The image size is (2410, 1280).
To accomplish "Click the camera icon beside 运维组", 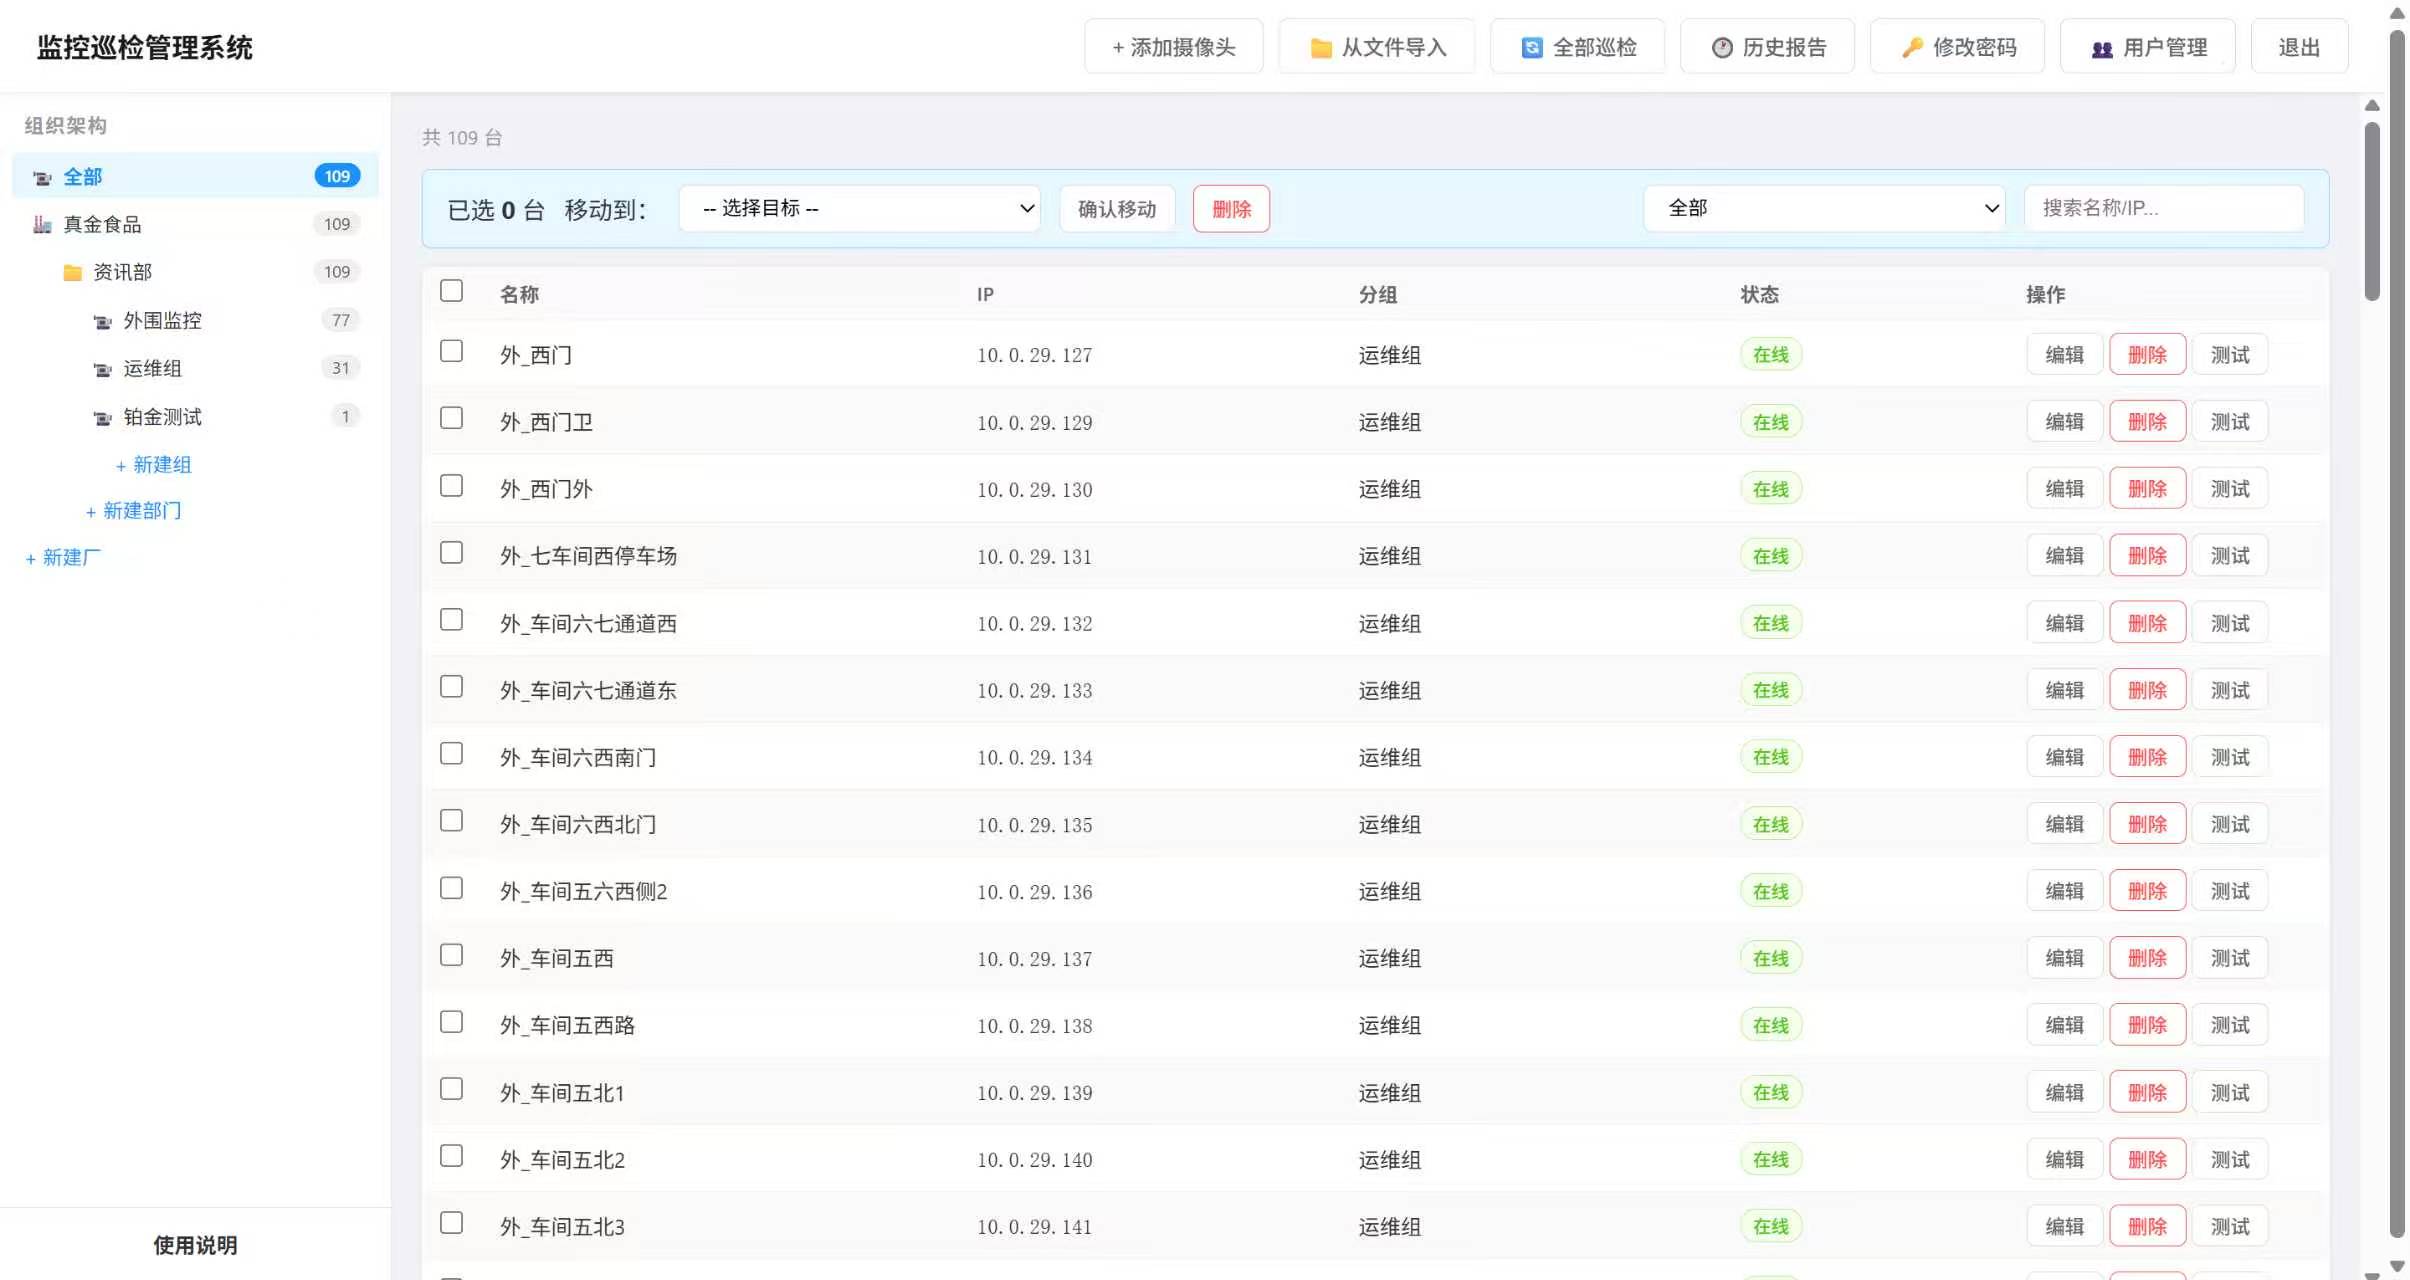I will tap(102, 369).
